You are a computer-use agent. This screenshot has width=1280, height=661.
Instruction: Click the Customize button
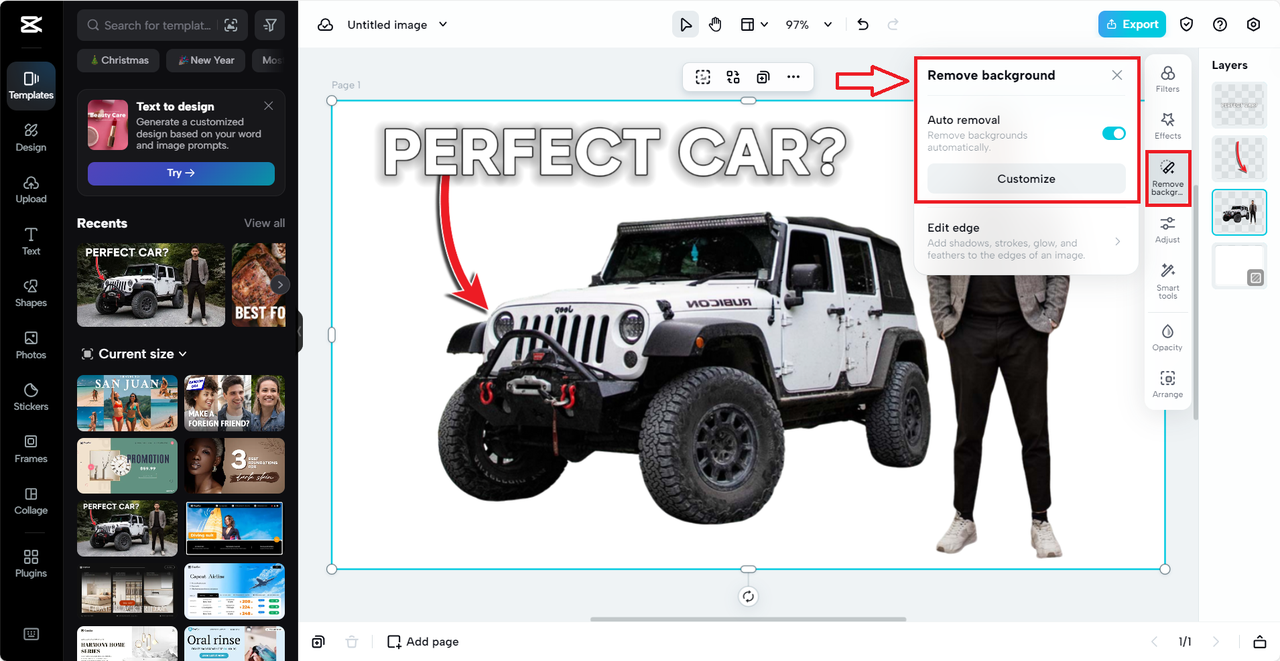[x=1026, y=179]
